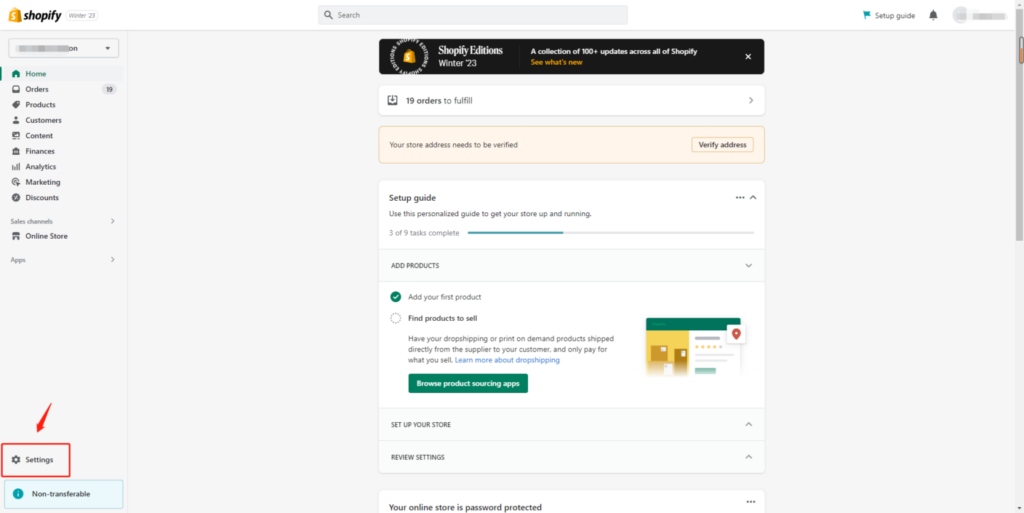Image resolution: width=1024 pixels, height=513 pixels.
Task: Click the orders-to-fulfill download icon
Action: pyautogui.click(x=392, y=100)
